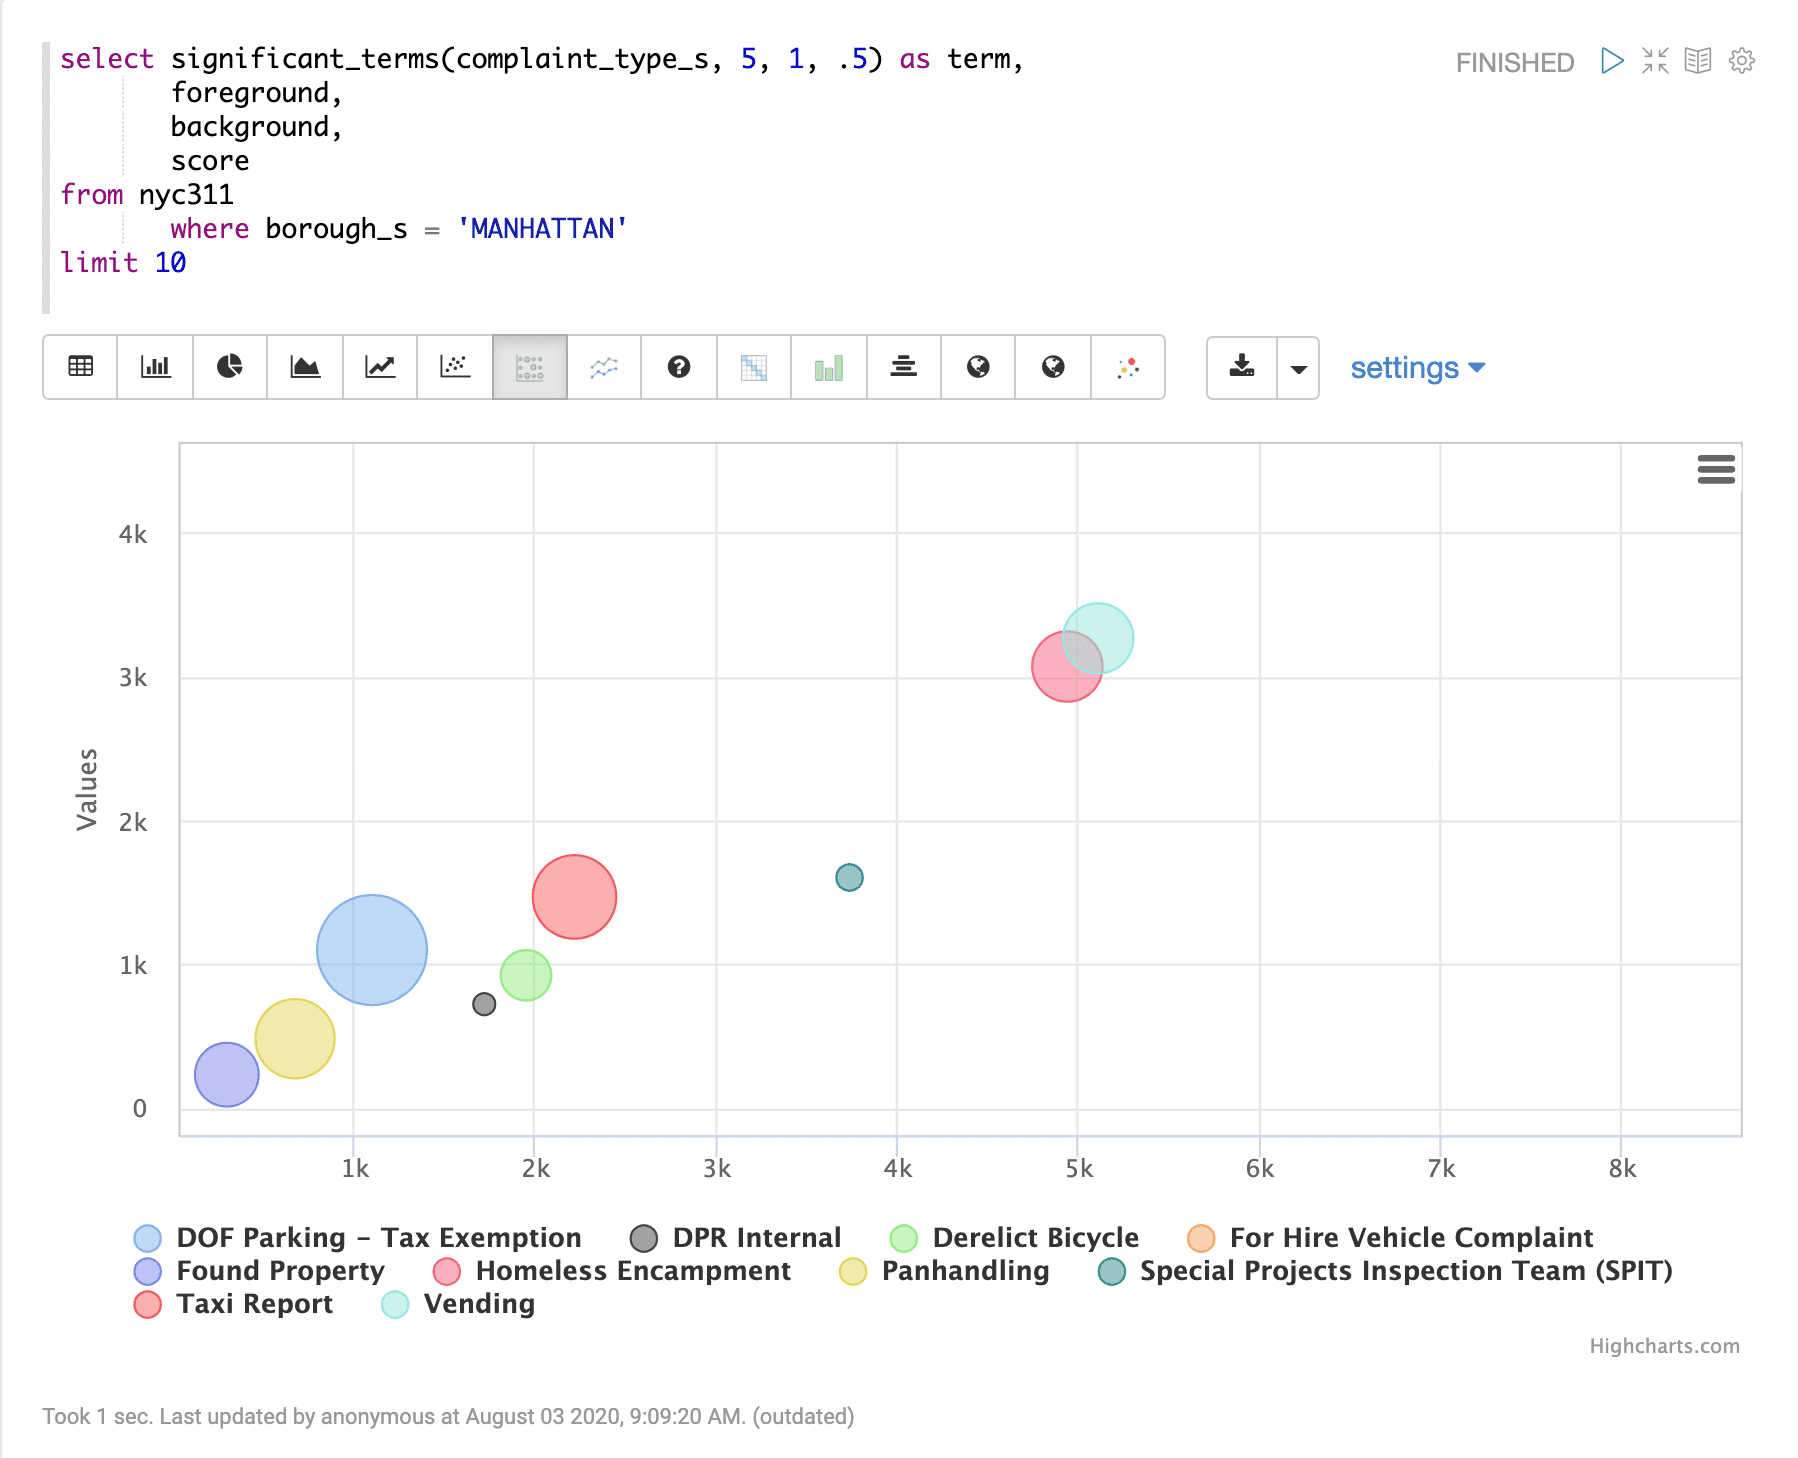Expand the download options dropdown arrow
Viewport: 1798px width, 1458px height.
tap(1298, 367)
